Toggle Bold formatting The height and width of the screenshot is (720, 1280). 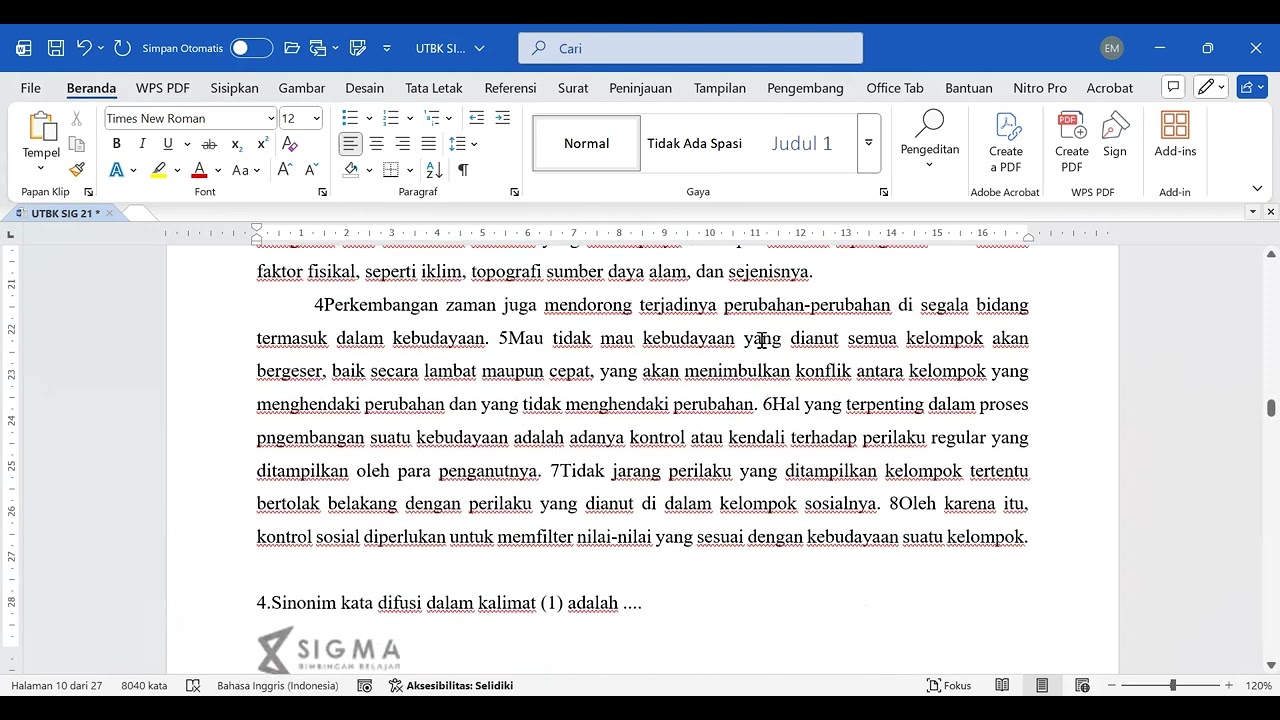click(117, 144)
